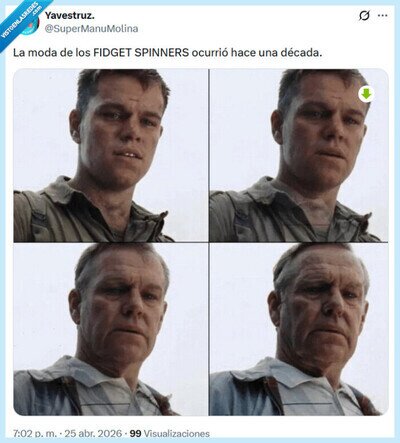Open the top-right young soldier image

pyautogui.click(x=299, y=155)
